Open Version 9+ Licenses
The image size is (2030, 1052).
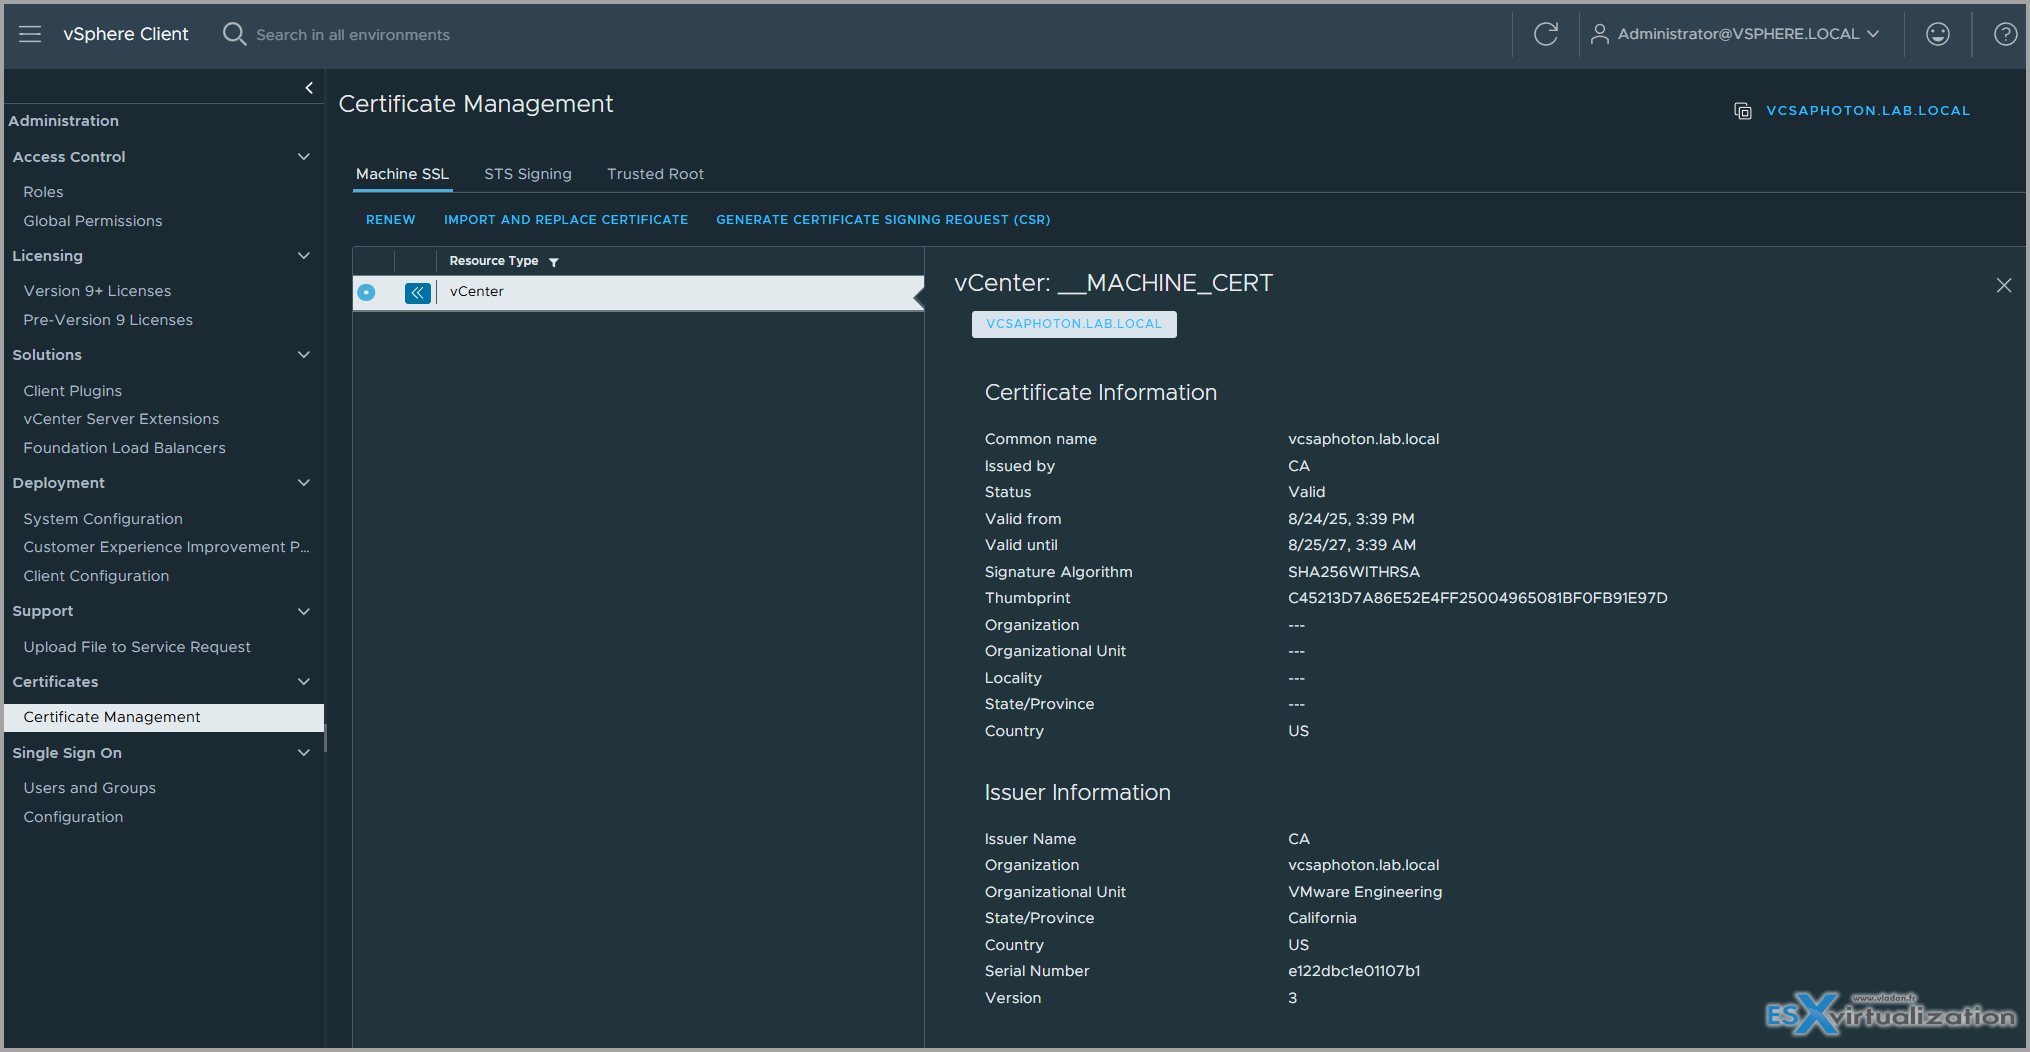pyautogui.click(x=97, y=291)
